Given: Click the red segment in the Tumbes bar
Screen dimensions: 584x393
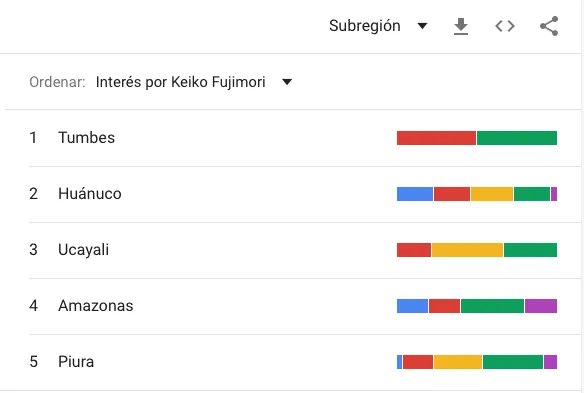Looking at the screenshot, I should [x=436, y=138].
